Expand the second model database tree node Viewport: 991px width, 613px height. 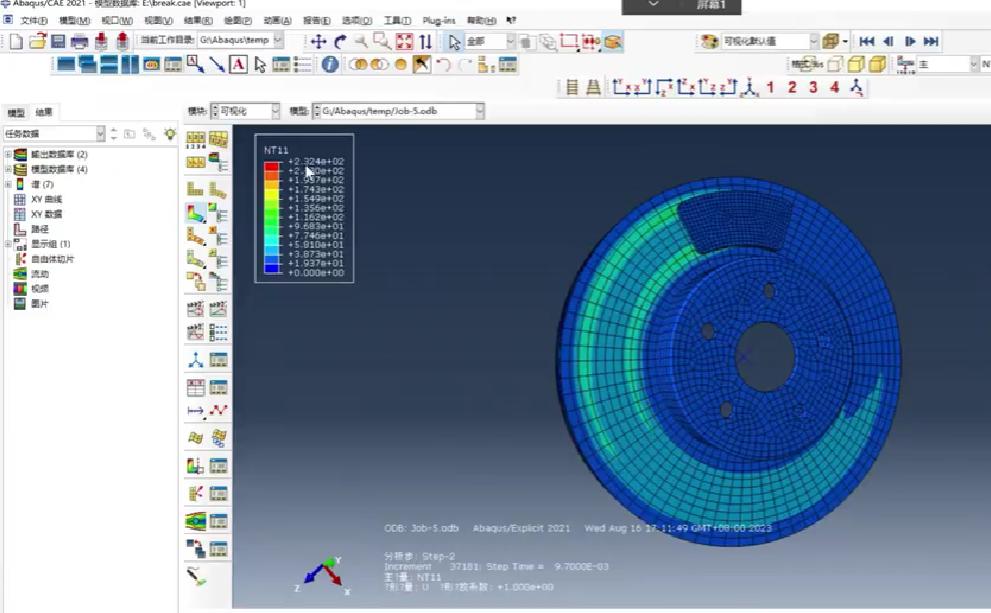coord(8,169)
